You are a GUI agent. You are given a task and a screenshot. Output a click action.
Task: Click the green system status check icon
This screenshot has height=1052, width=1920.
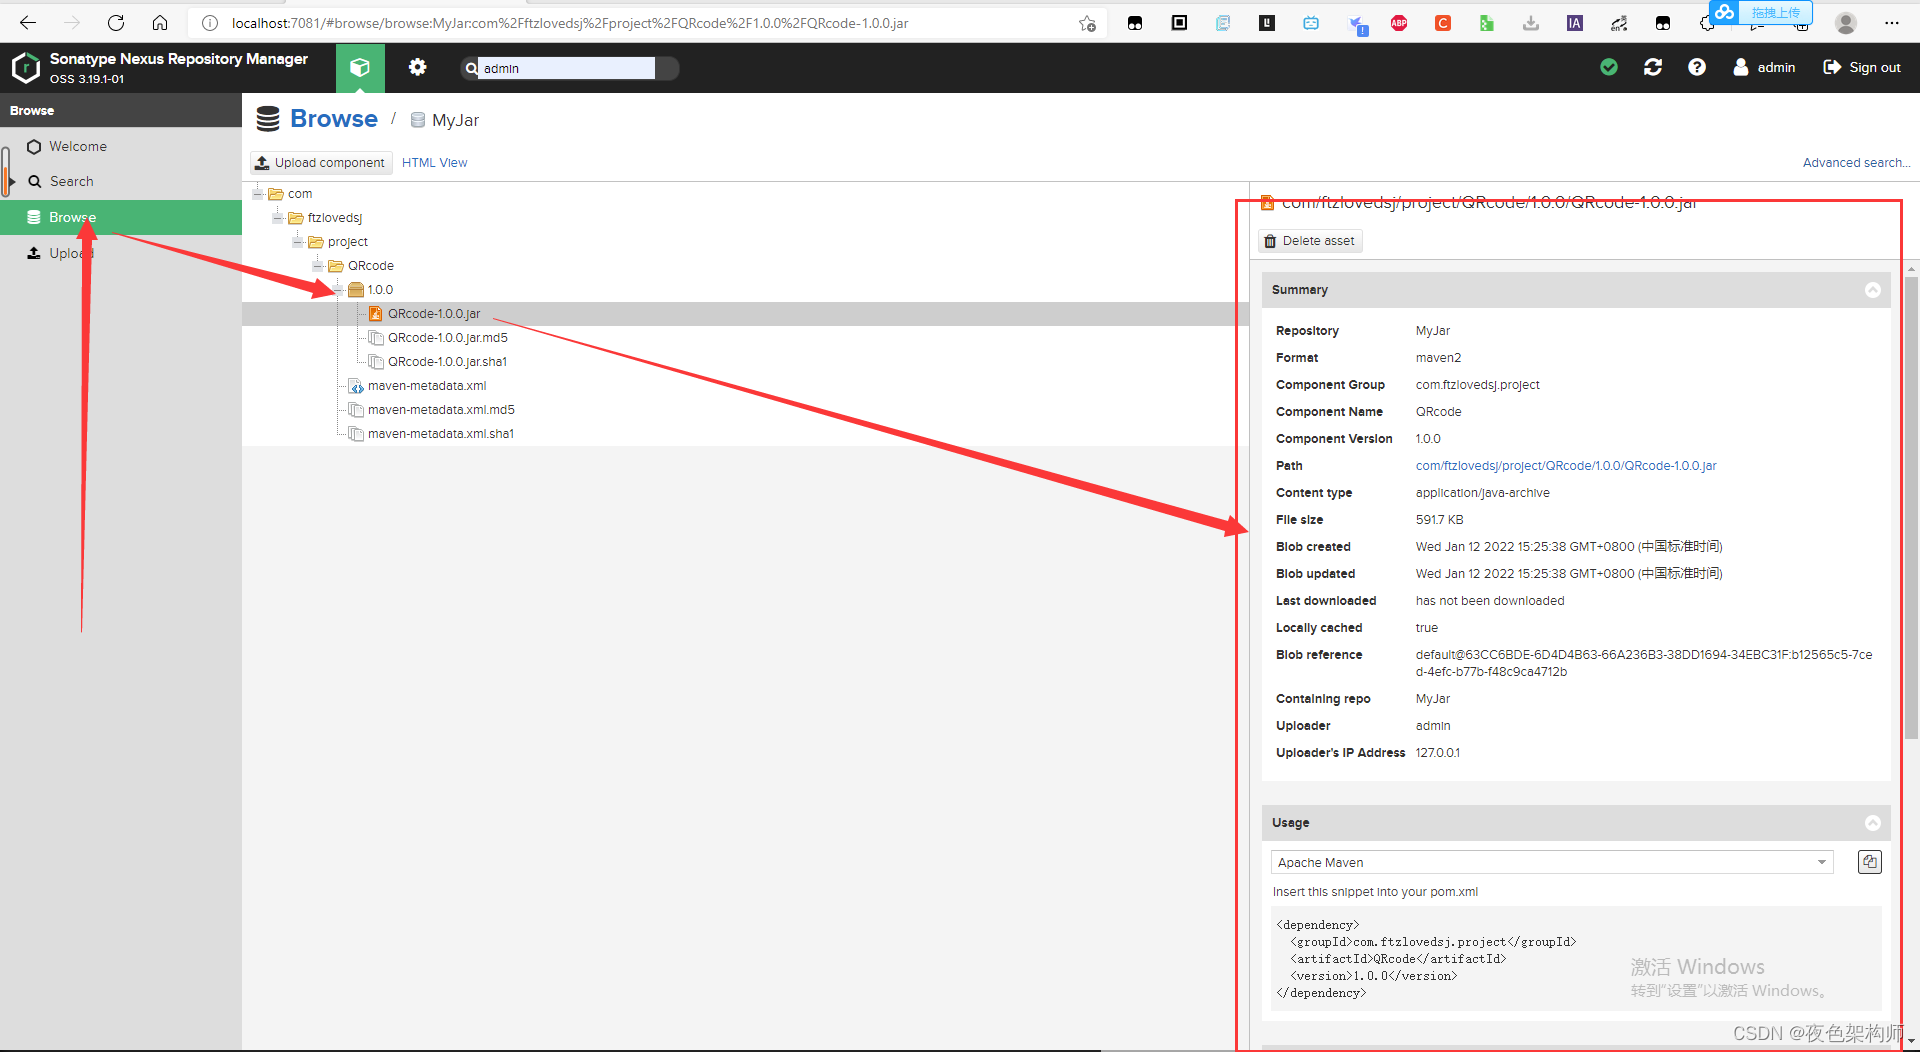click(x=1609, y=67)
